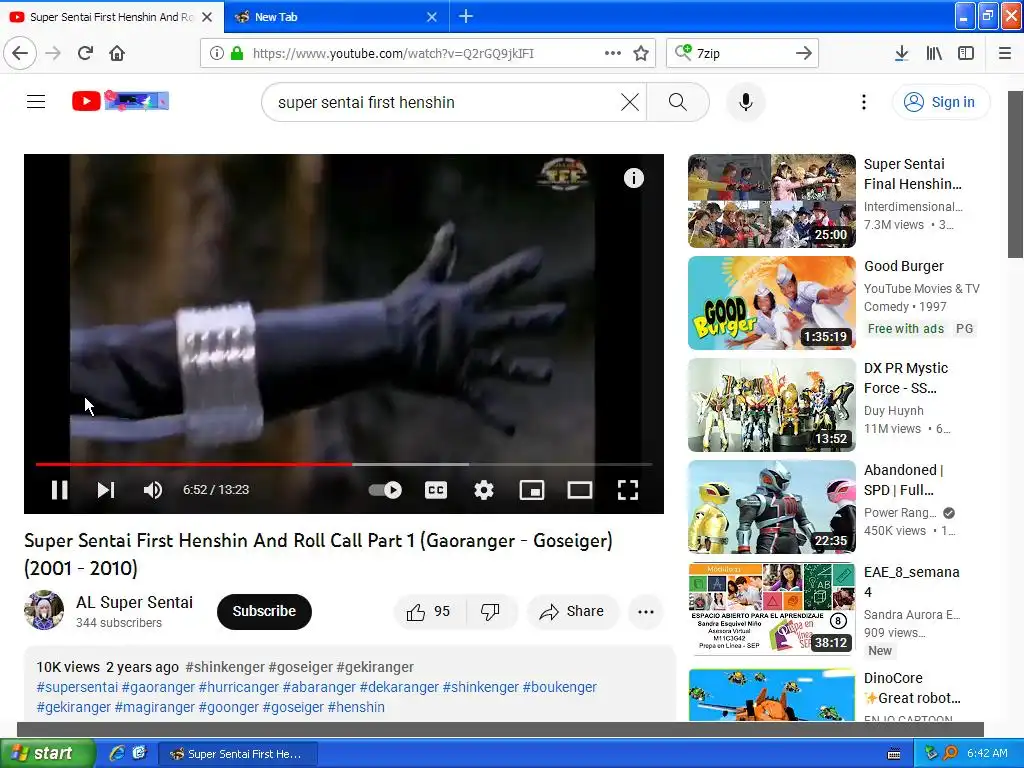Go to browser home page icon

[x=117, y=53]
